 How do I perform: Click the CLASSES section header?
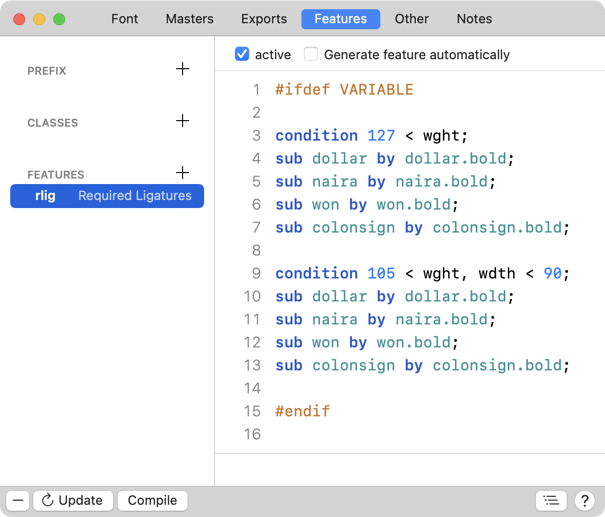53,123
